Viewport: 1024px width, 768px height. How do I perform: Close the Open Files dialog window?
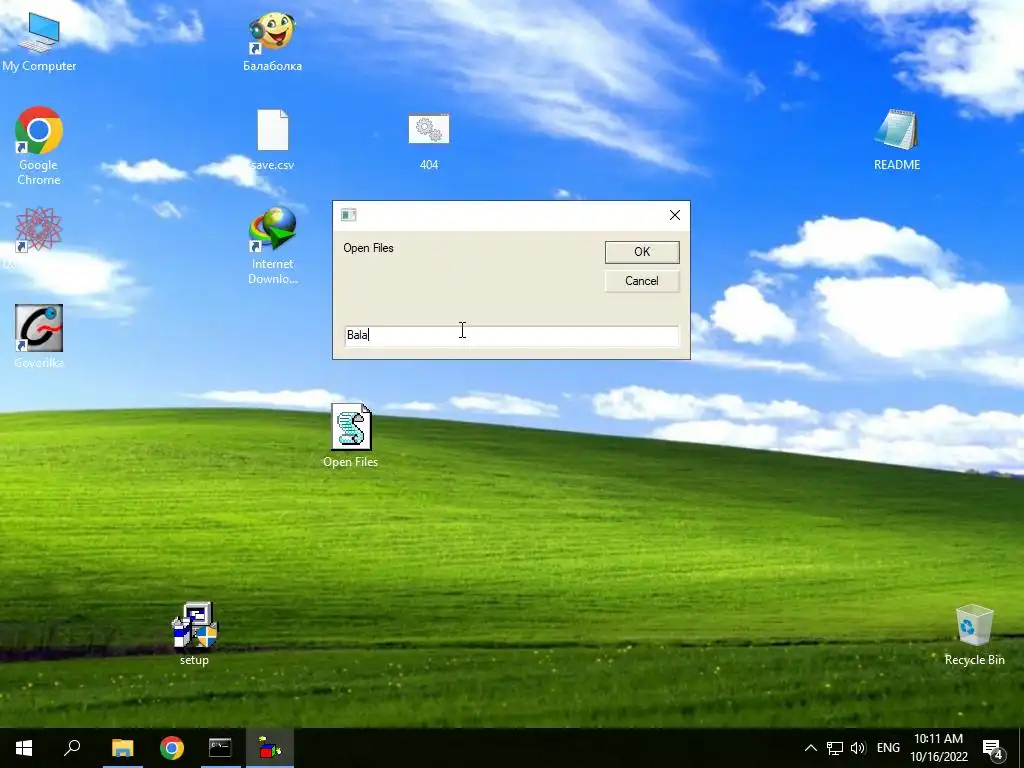(x=675, y=215)
